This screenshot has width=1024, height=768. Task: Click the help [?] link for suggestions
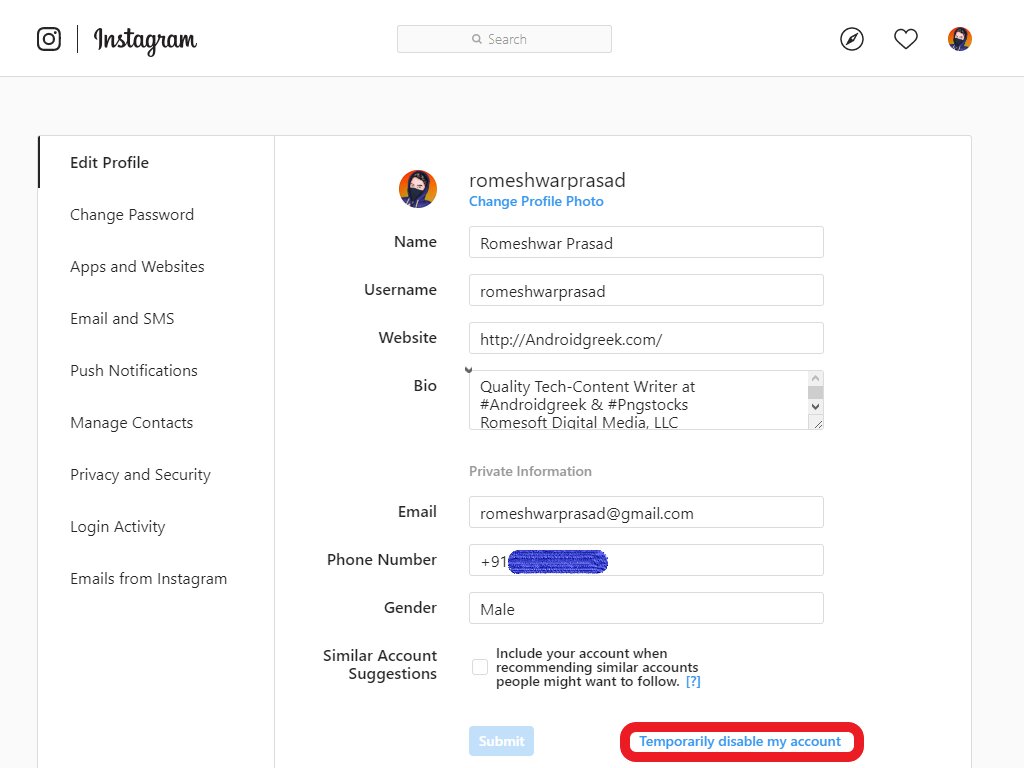693,682
